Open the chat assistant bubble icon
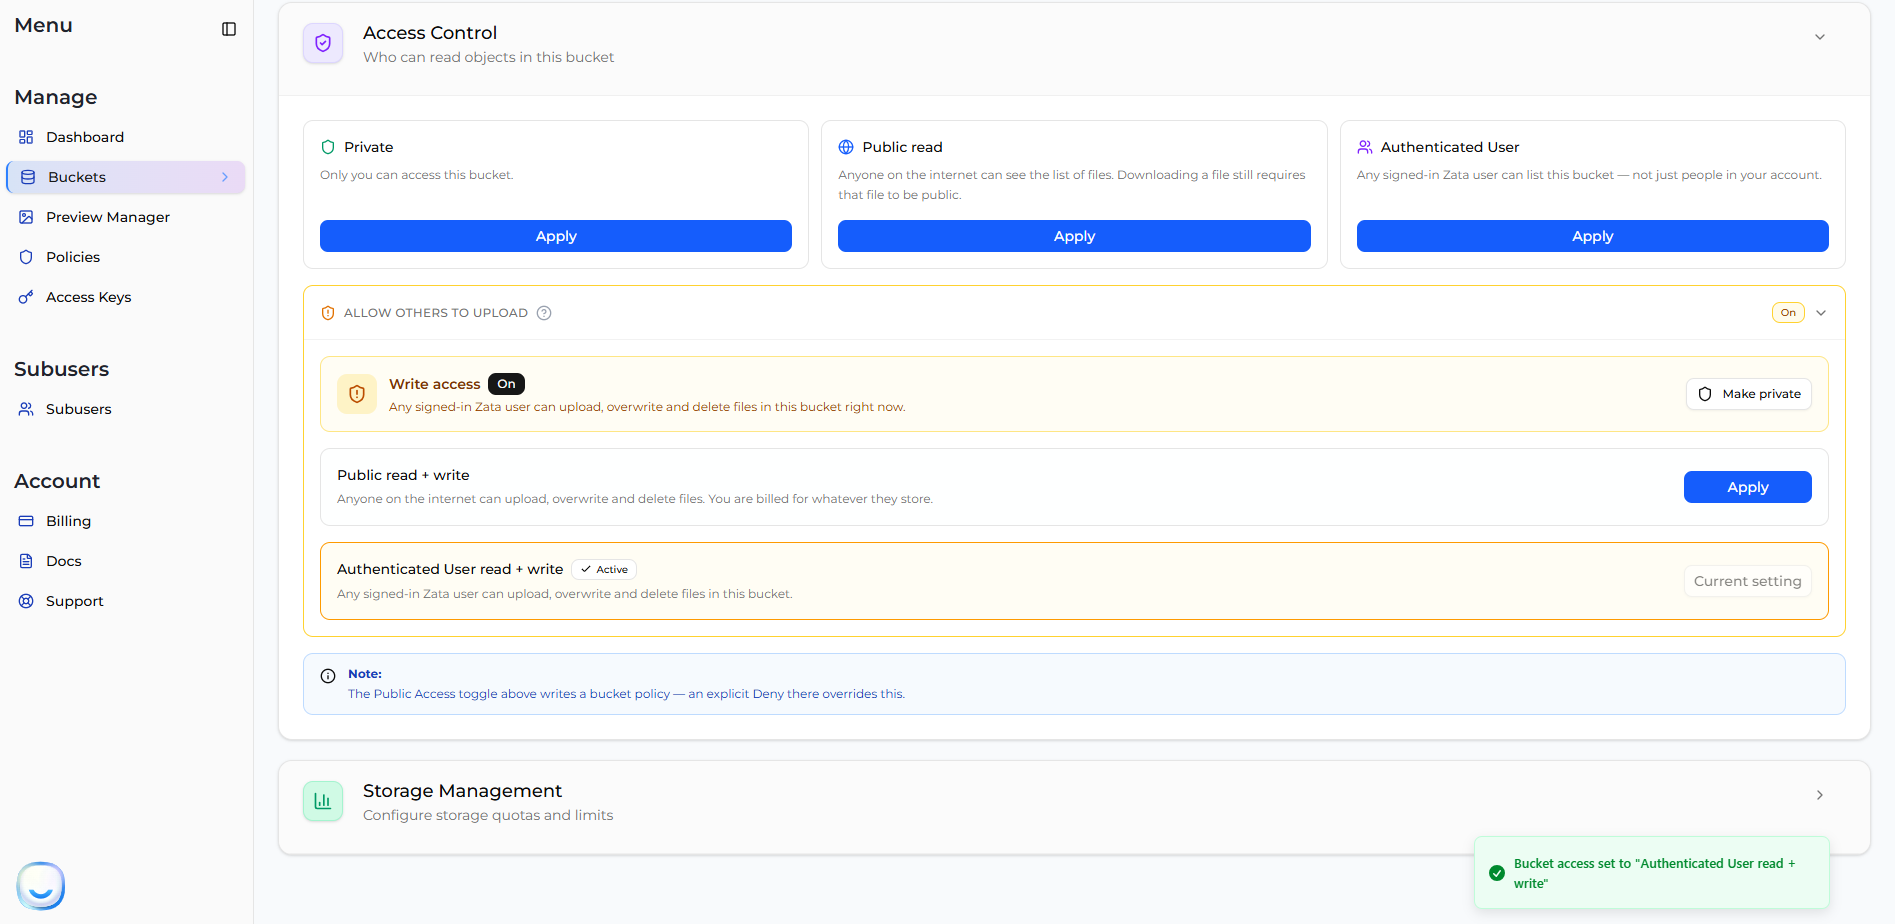 coord(41,886)
